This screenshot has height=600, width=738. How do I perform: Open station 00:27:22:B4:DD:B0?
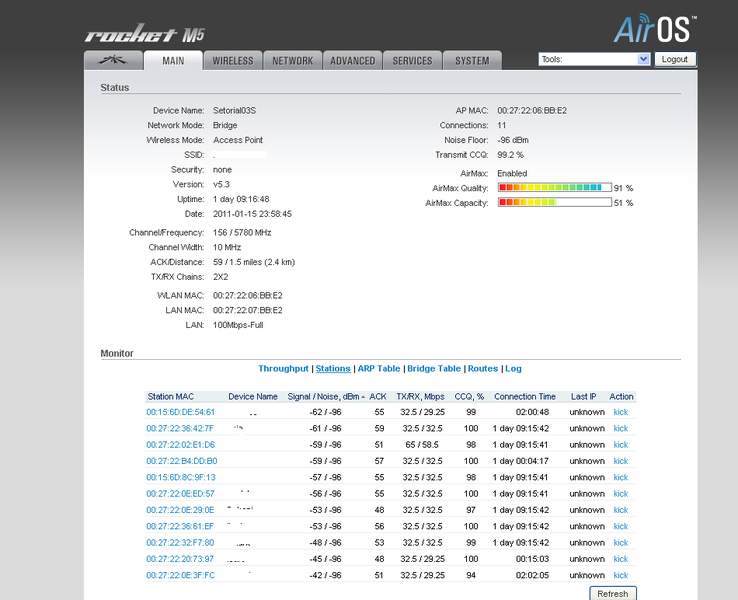[182, 461]
